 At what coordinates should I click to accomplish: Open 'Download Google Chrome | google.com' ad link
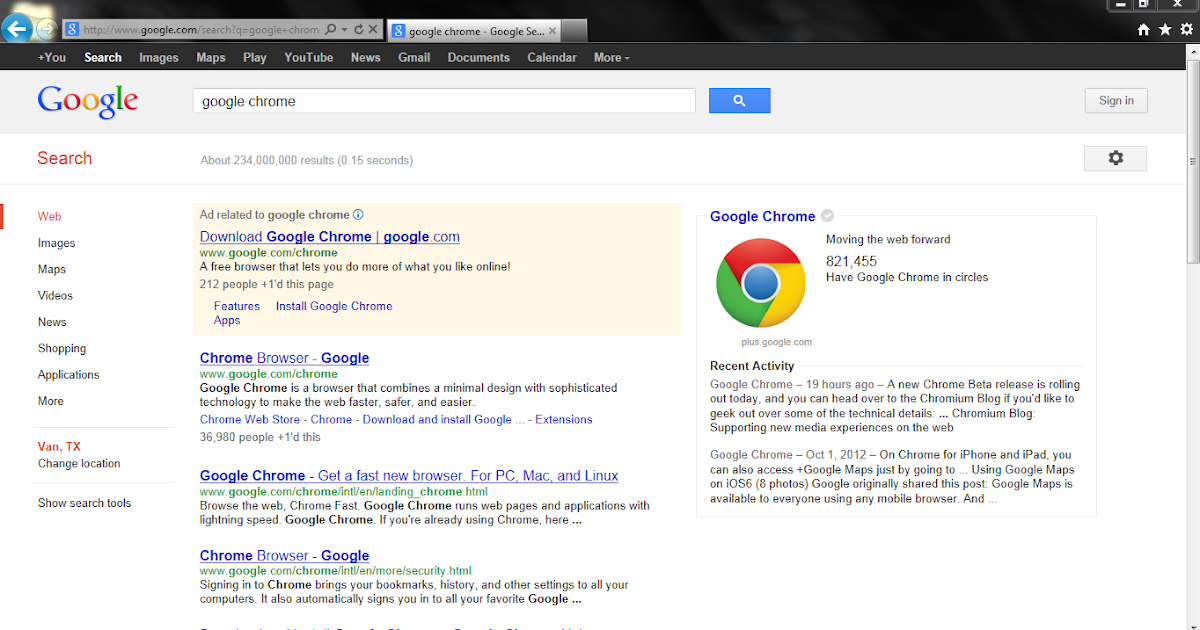330,237
